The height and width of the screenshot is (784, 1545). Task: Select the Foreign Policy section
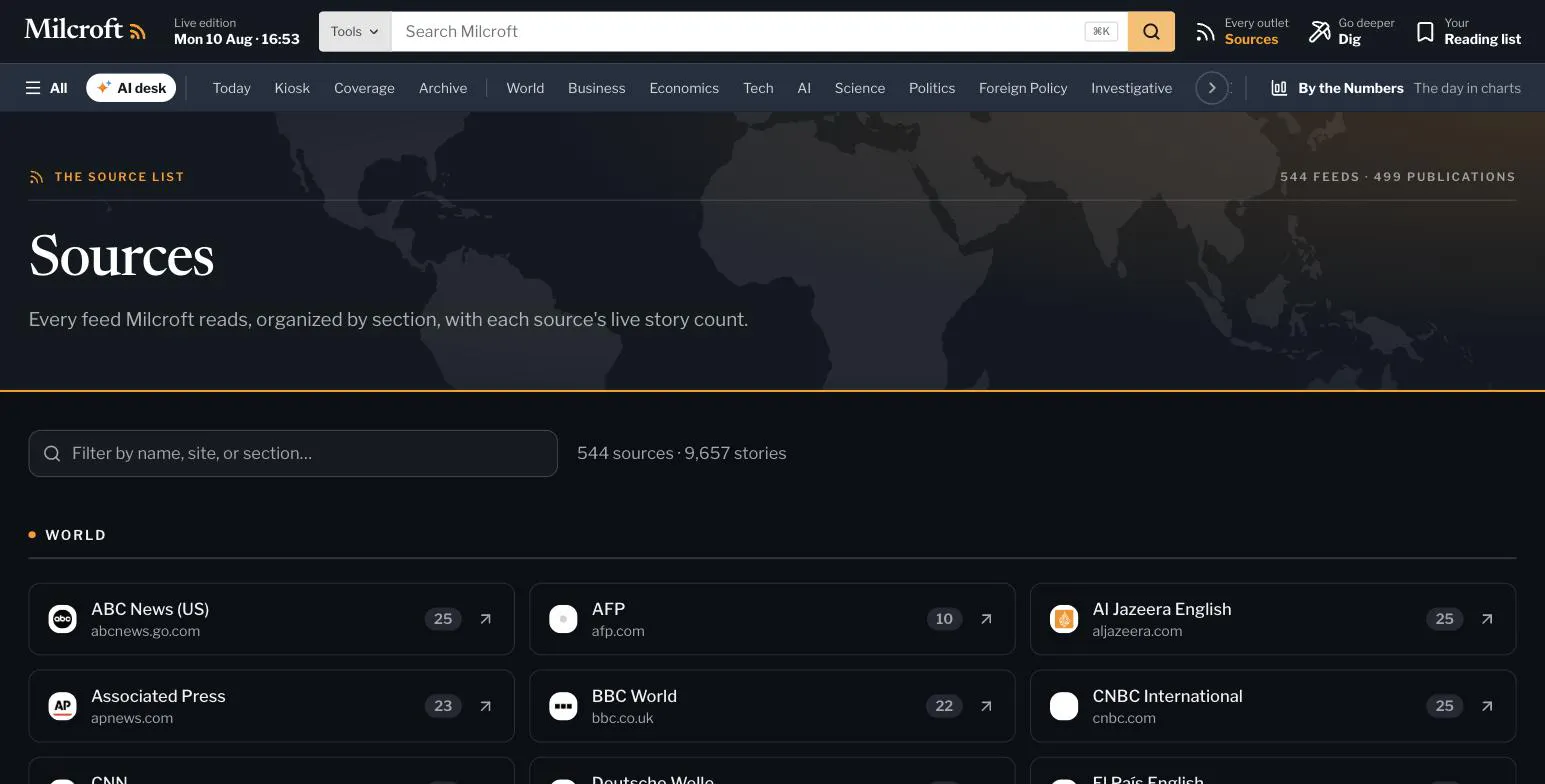[1023, 88]
